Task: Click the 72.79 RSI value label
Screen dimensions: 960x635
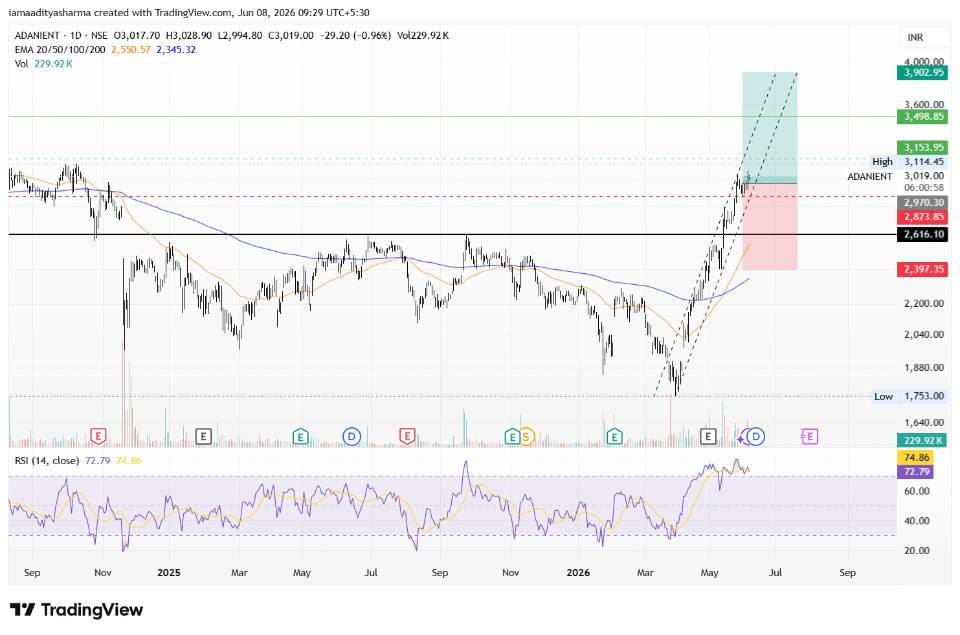Action: [x=916, y=472]
